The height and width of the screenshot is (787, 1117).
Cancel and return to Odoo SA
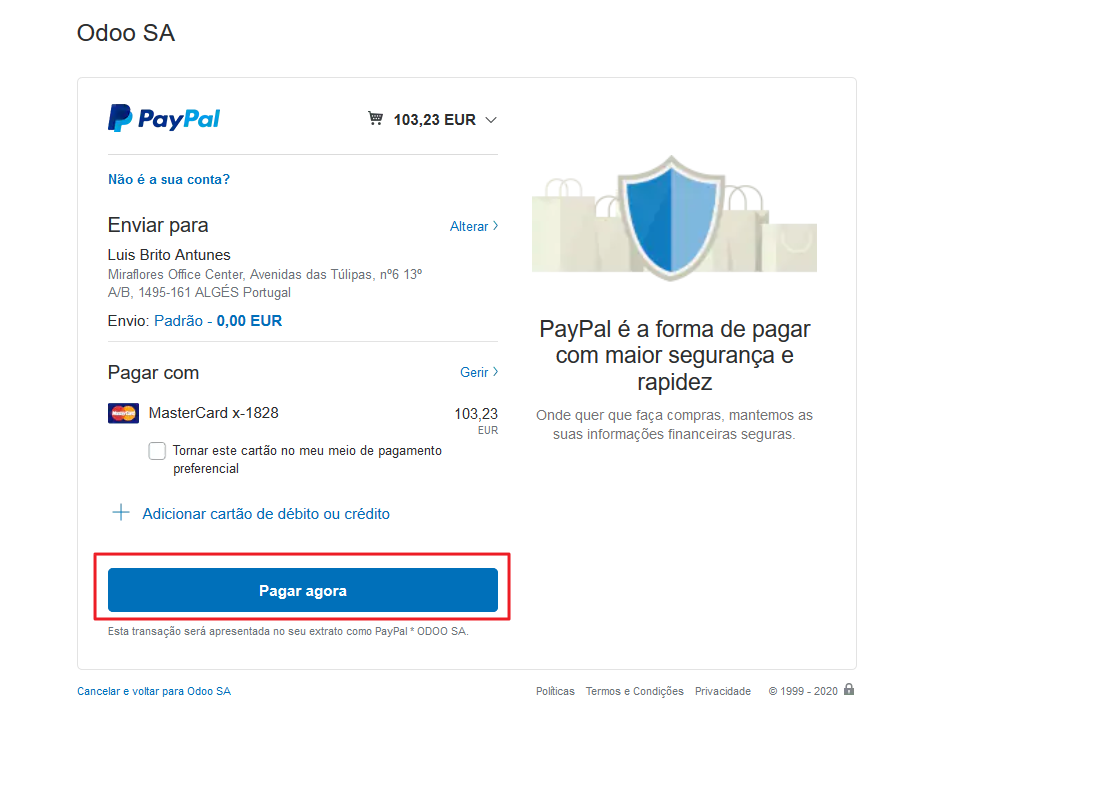click(x=154, y=691)
